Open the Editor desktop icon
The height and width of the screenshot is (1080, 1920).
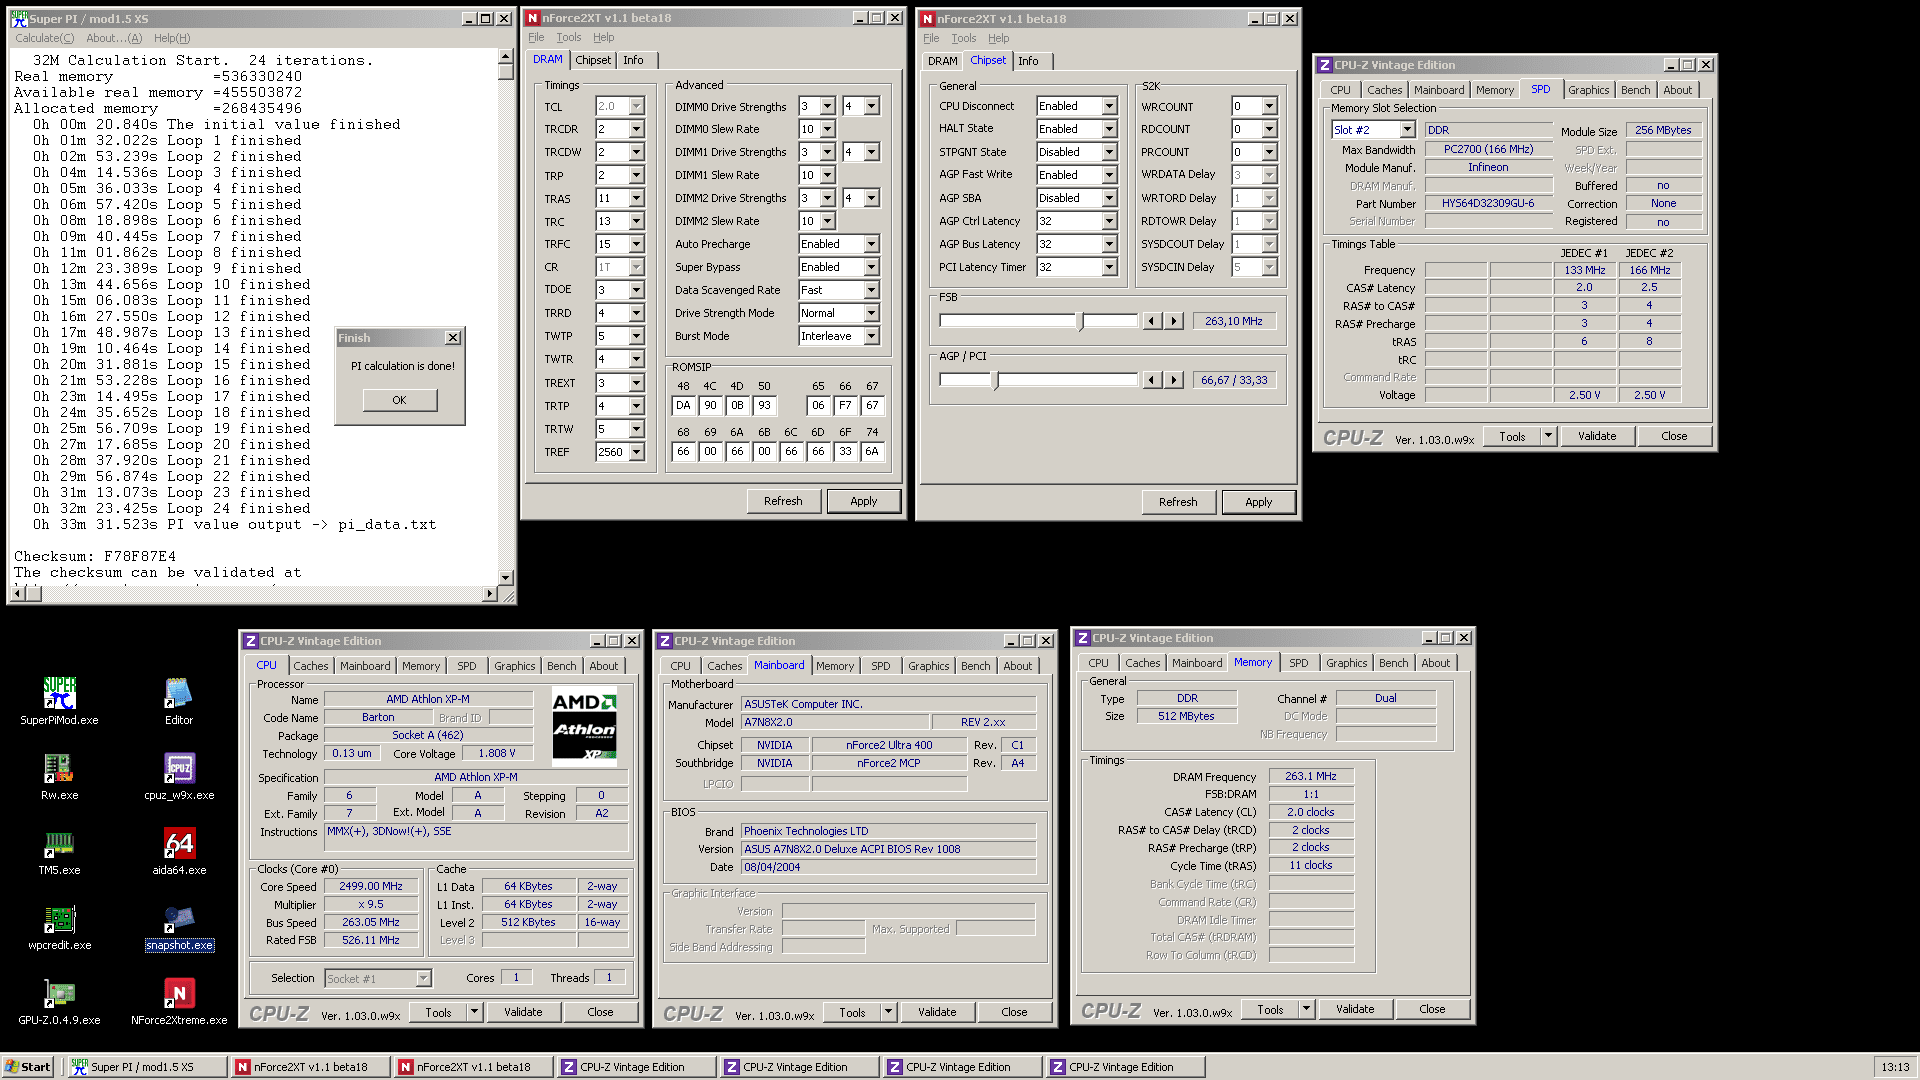click(179, 700)
